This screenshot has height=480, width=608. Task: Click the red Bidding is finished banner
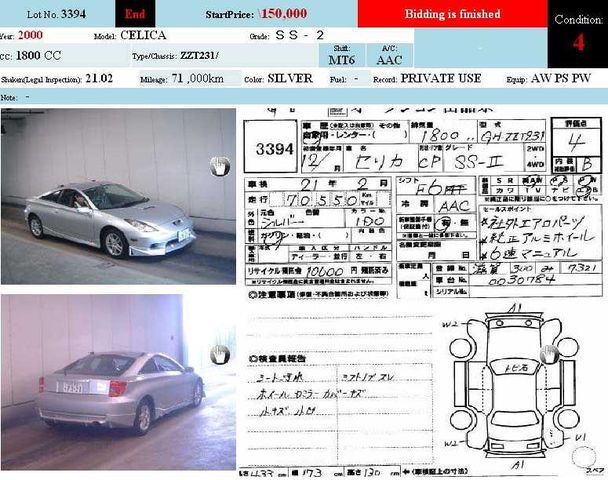pyautogui.click(x=452, y=15)
